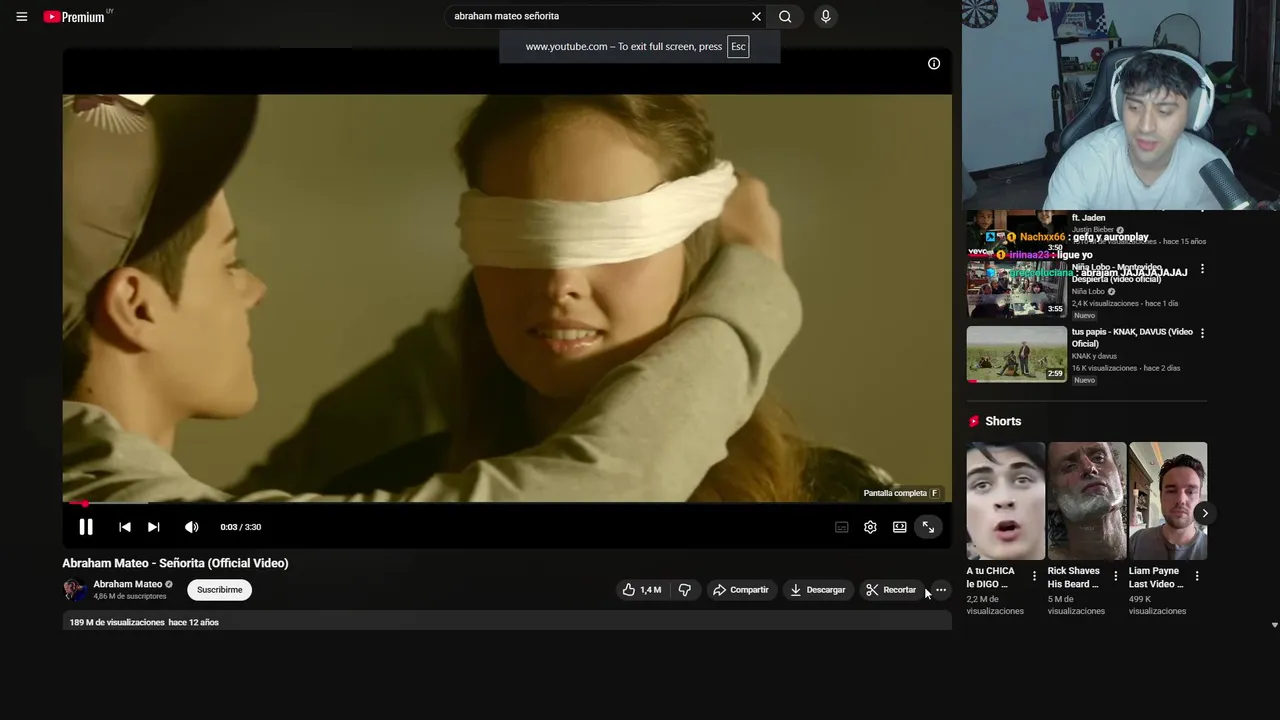Click video title 'Abraham Mateo - Señorita (Official Video)'

click(x=175, y=563)
